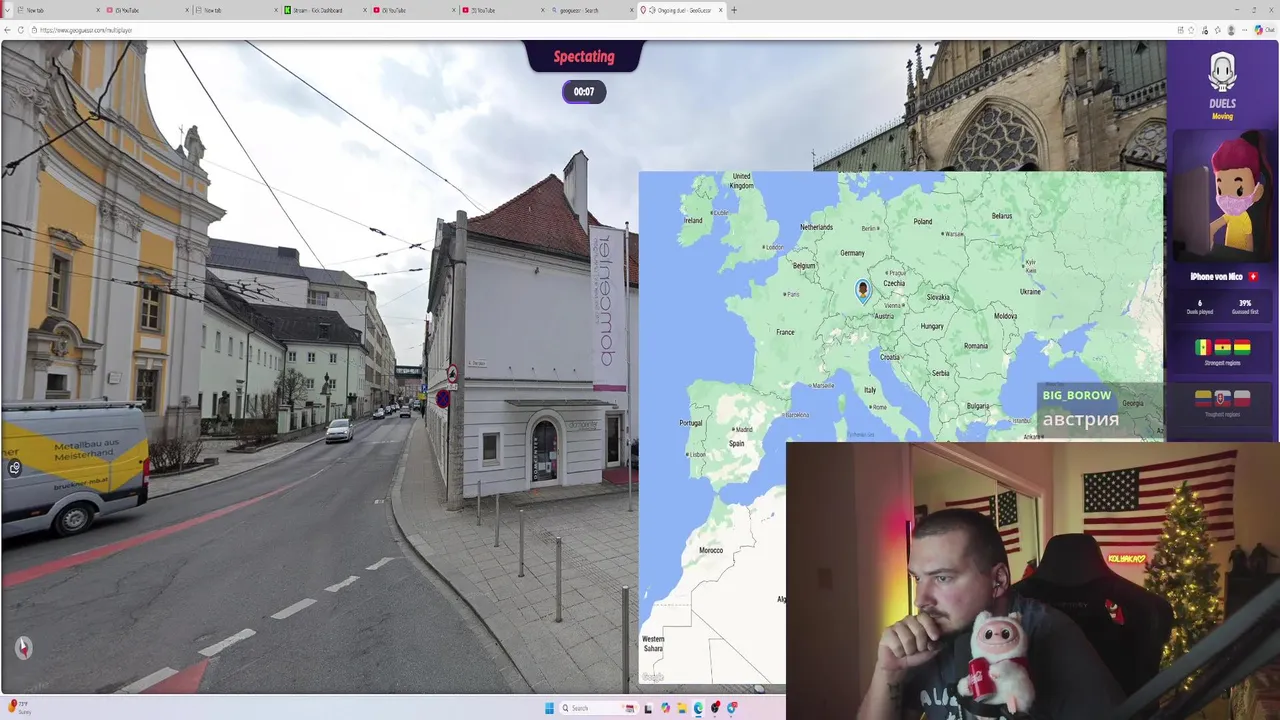
Task: Click the Google logo on the map
Action: (652, 677)
